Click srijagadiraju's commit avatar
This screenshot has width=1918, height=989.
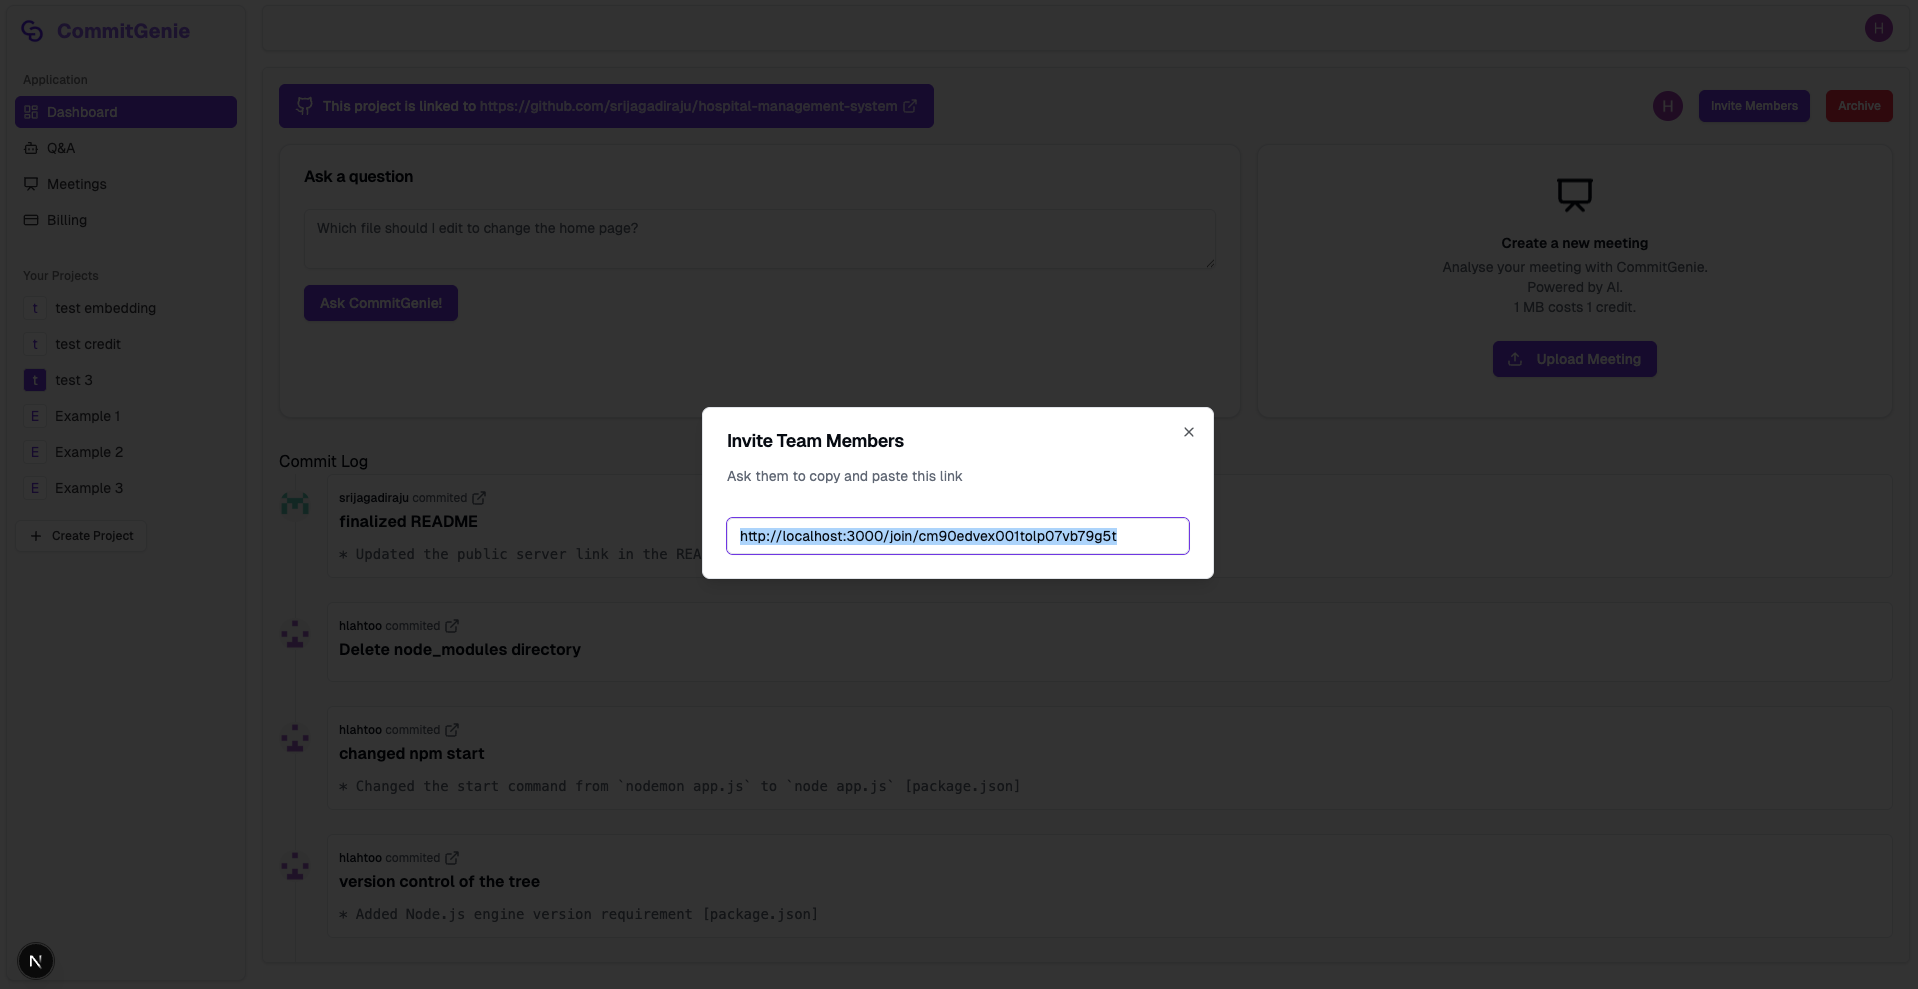pyautogui.click(x=295, y=505)
